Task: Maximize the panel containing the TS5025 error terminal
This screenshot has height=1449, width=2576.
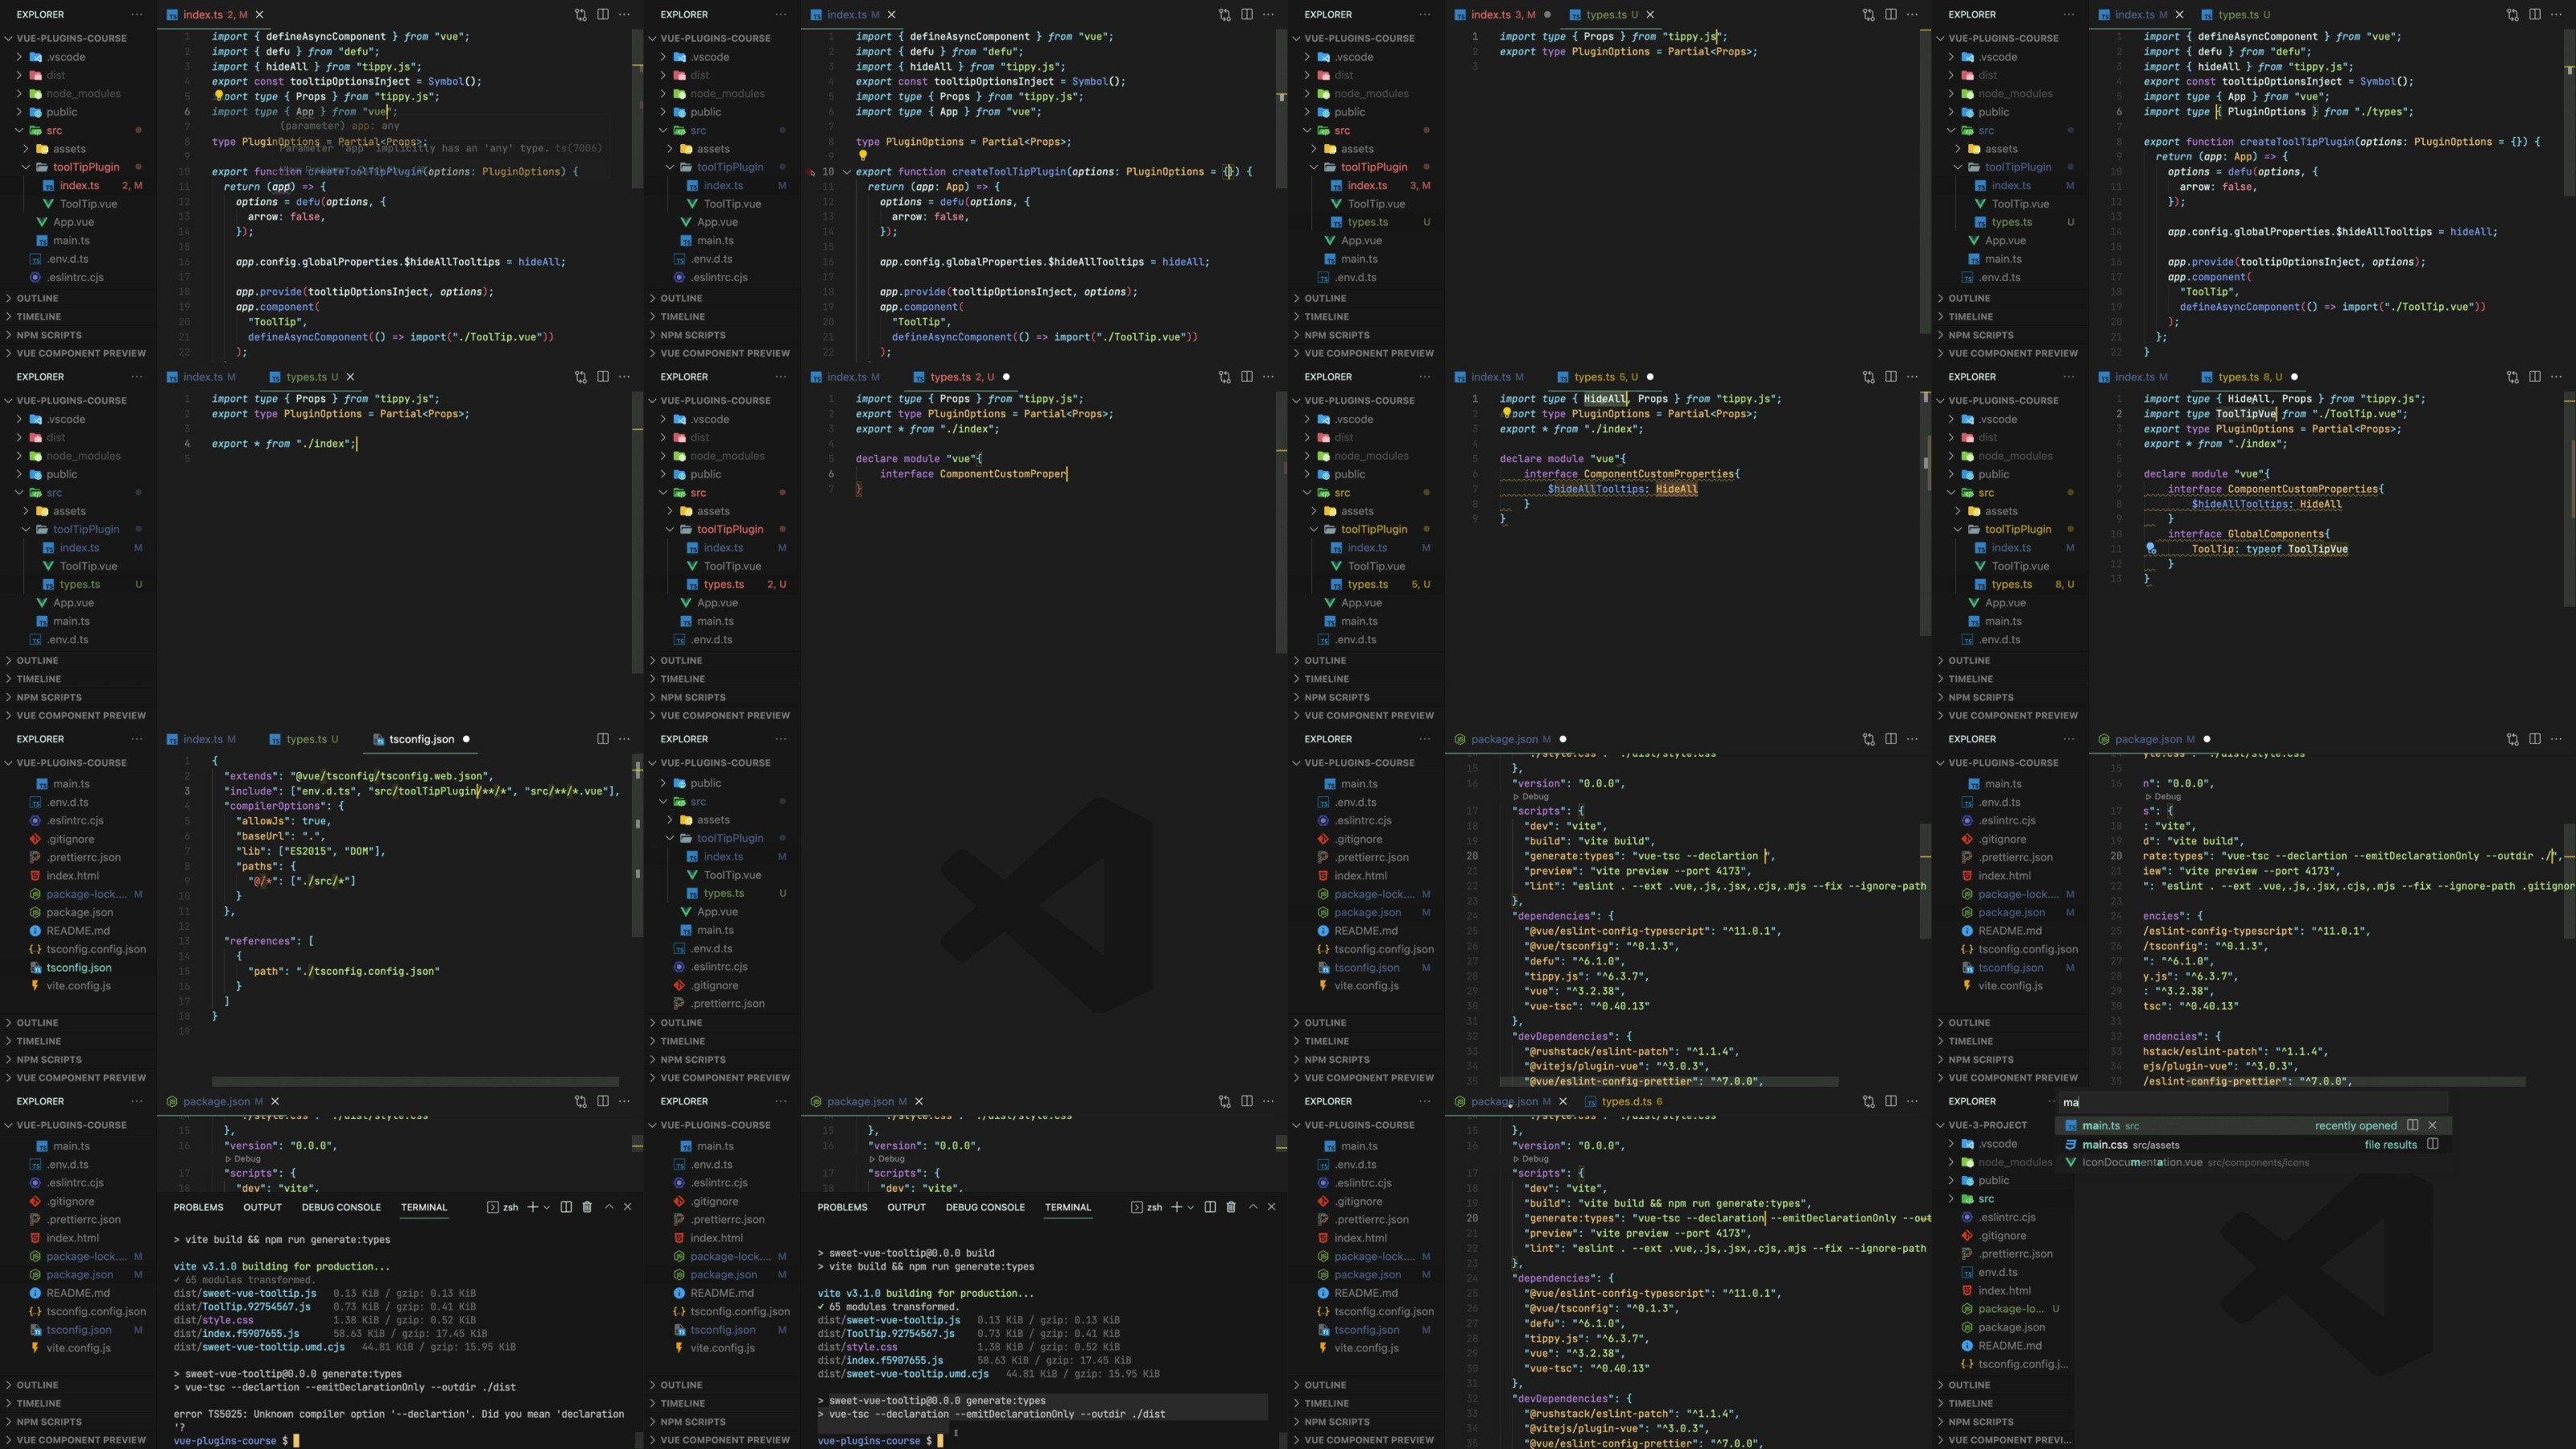Action: point(609,1207)
